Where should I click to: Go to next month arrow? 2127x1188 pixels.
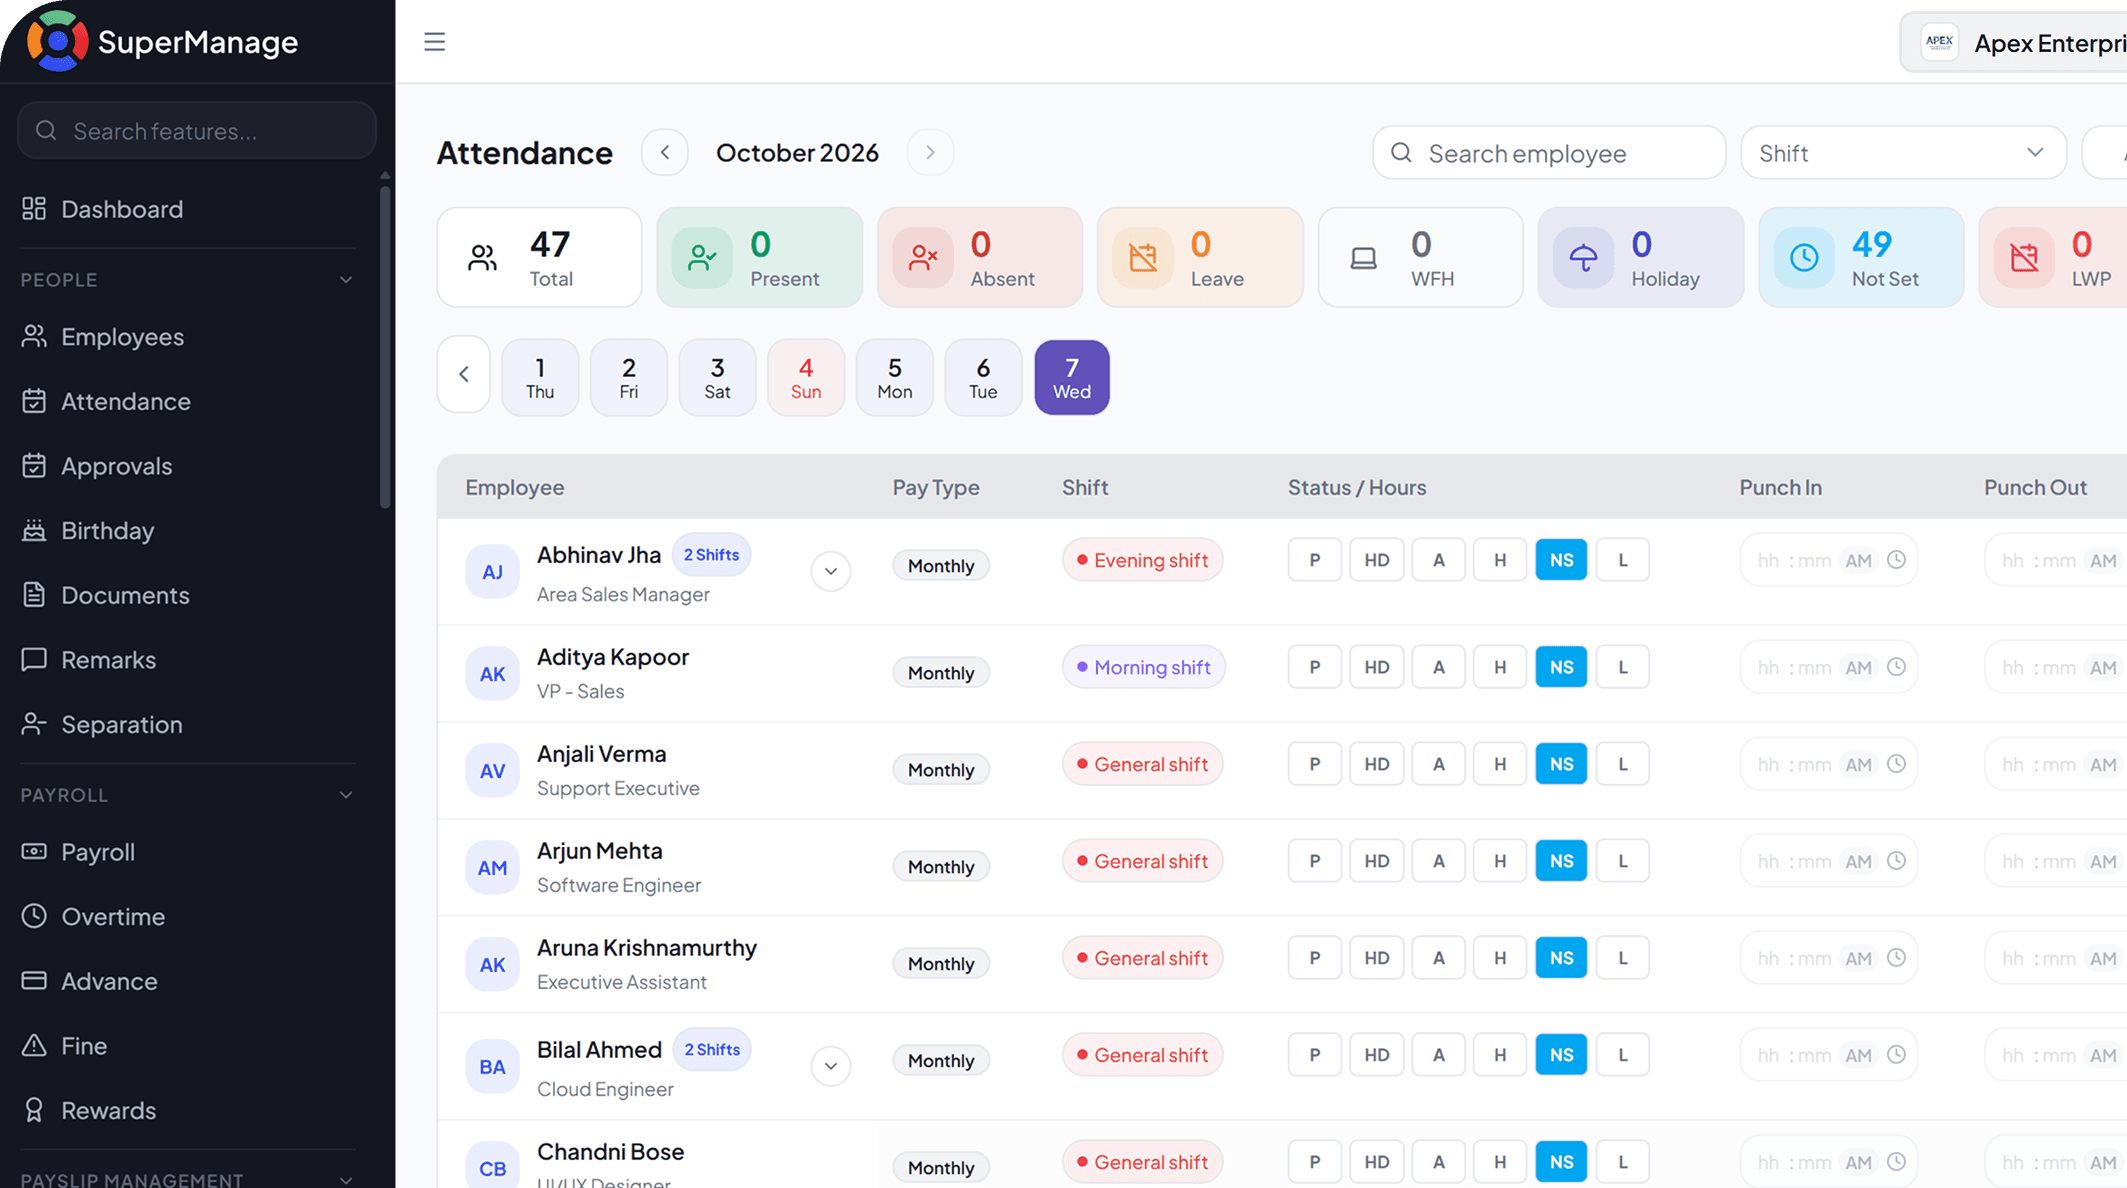pos(930,152)
